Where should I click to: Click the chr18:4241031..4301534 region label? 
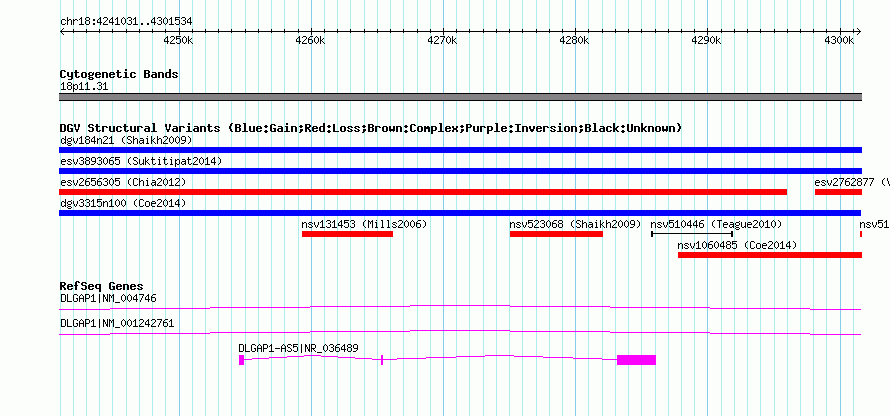click(126, 22)
